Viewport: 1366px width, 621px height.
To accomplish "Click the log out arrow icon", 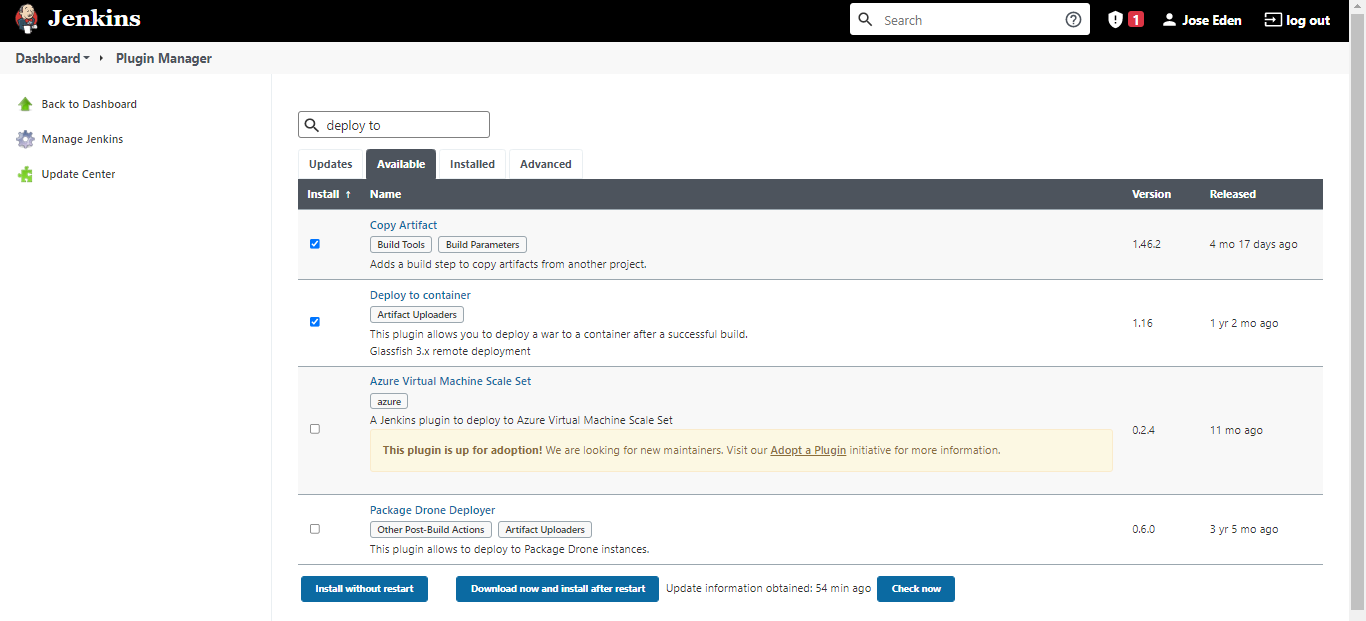I will click(x=1272, y=20).
